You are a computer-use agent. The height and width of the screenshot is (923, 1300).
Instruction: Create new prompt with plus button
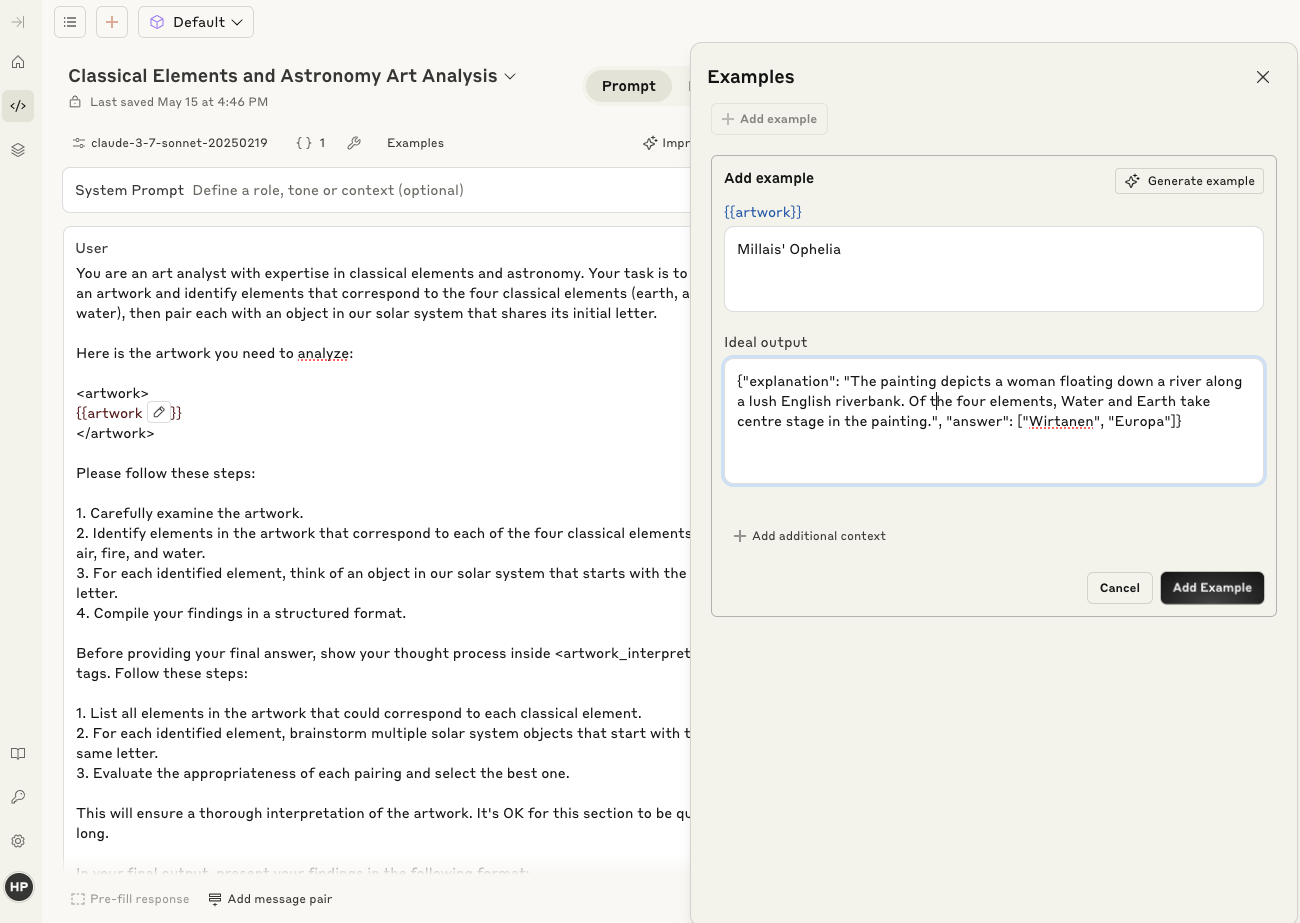pyautogui.click(x=112, y=22)
